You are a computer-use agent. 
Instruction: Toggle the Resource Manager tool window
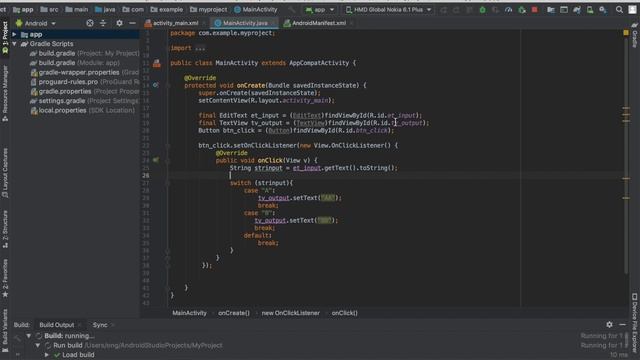(5, 93)
